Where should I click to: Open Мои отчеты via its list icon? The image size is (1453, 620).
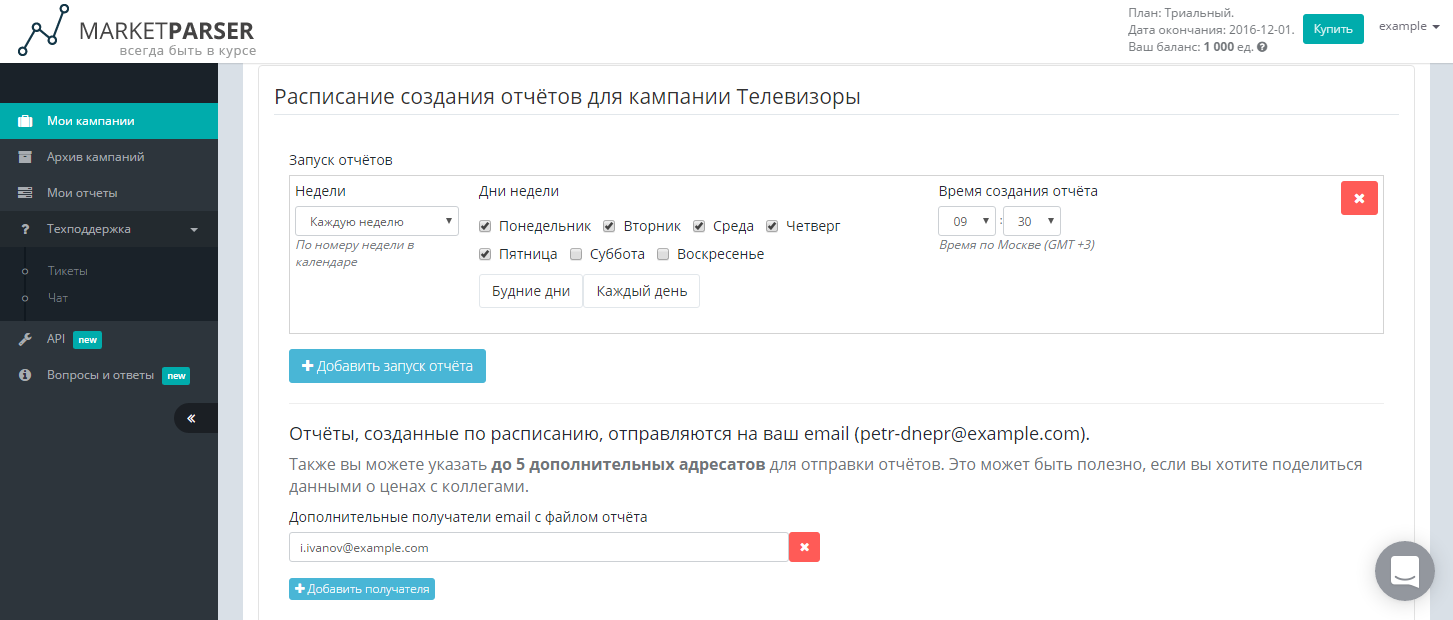[25, 193]
